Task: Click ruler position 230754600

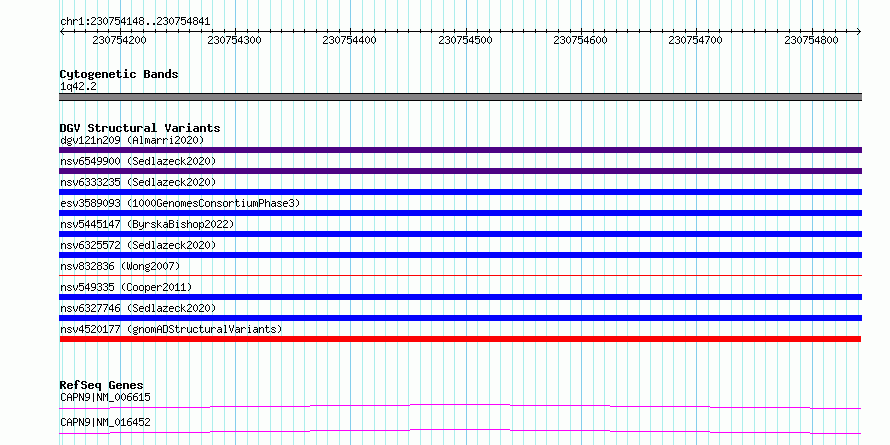Action: [x=580, y=40]
